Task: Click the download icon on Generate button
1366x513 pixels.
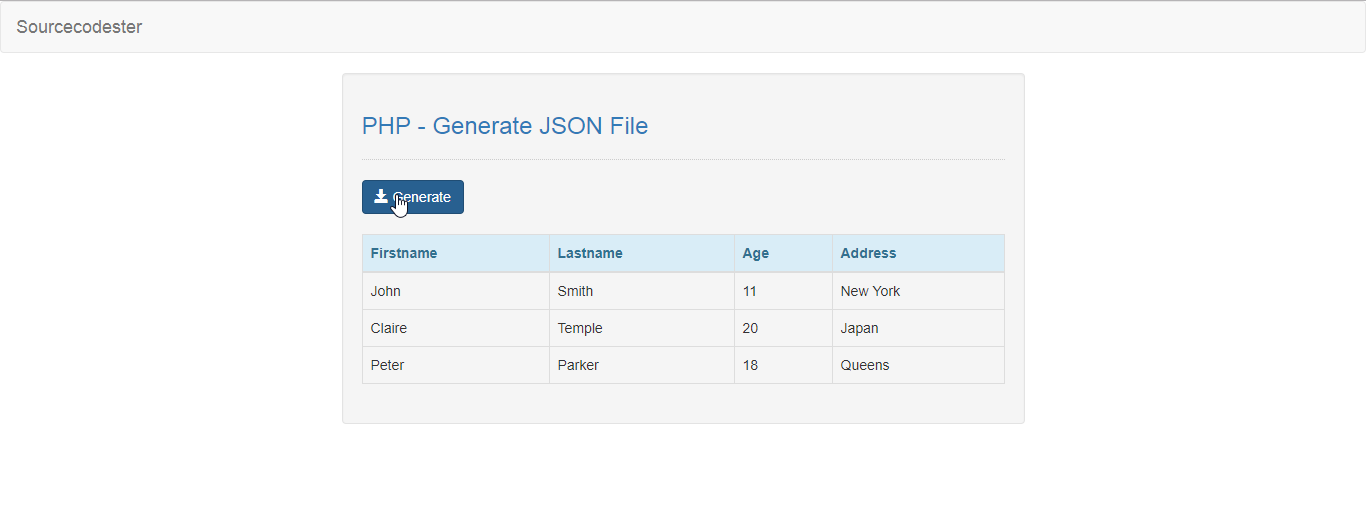Action: tap(381, 196)
